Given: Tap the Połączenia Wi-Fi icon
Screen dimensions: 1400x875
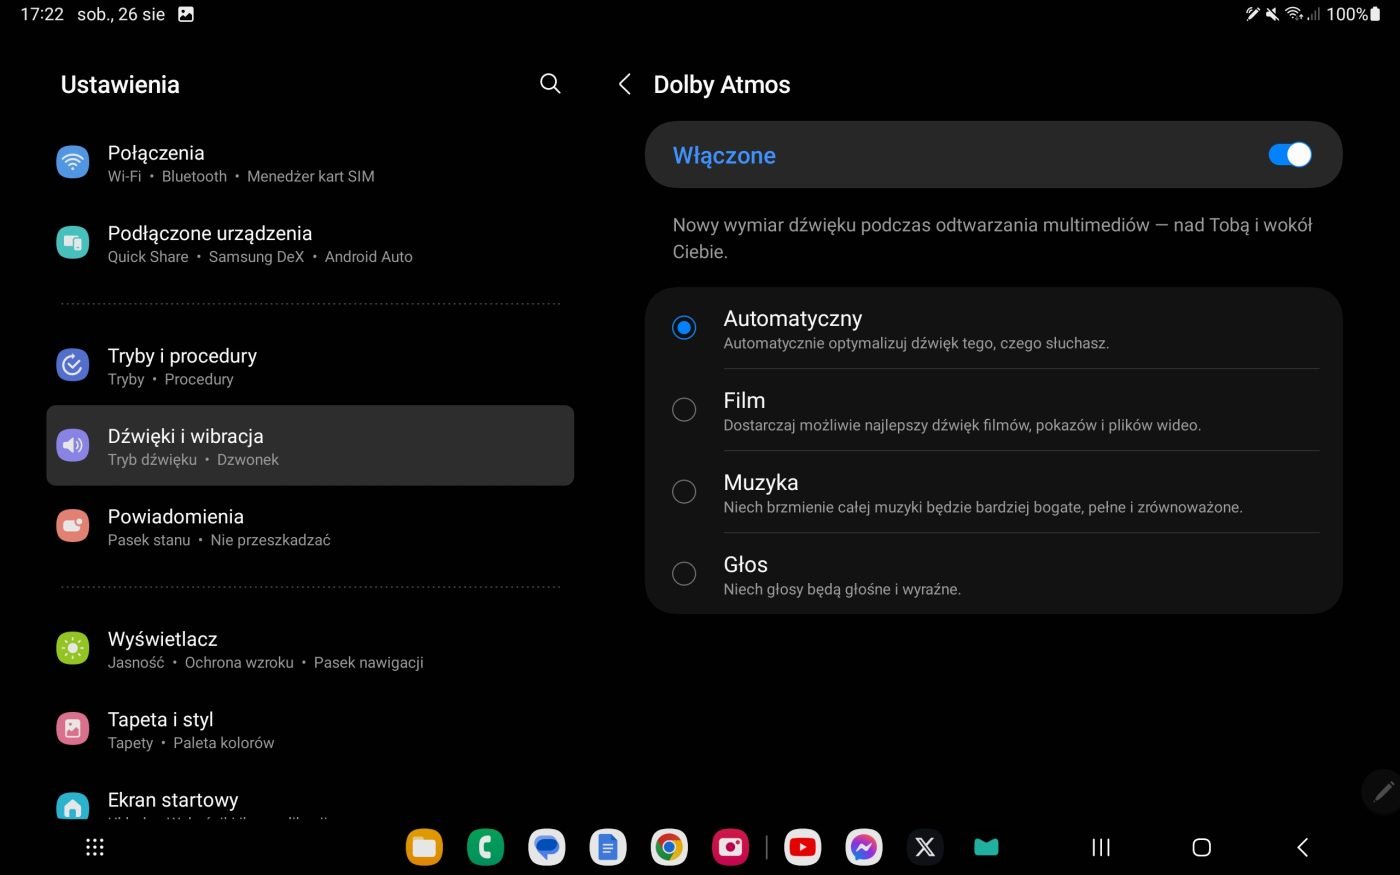Looking at the screenshot, I should (x=73, y=162).
